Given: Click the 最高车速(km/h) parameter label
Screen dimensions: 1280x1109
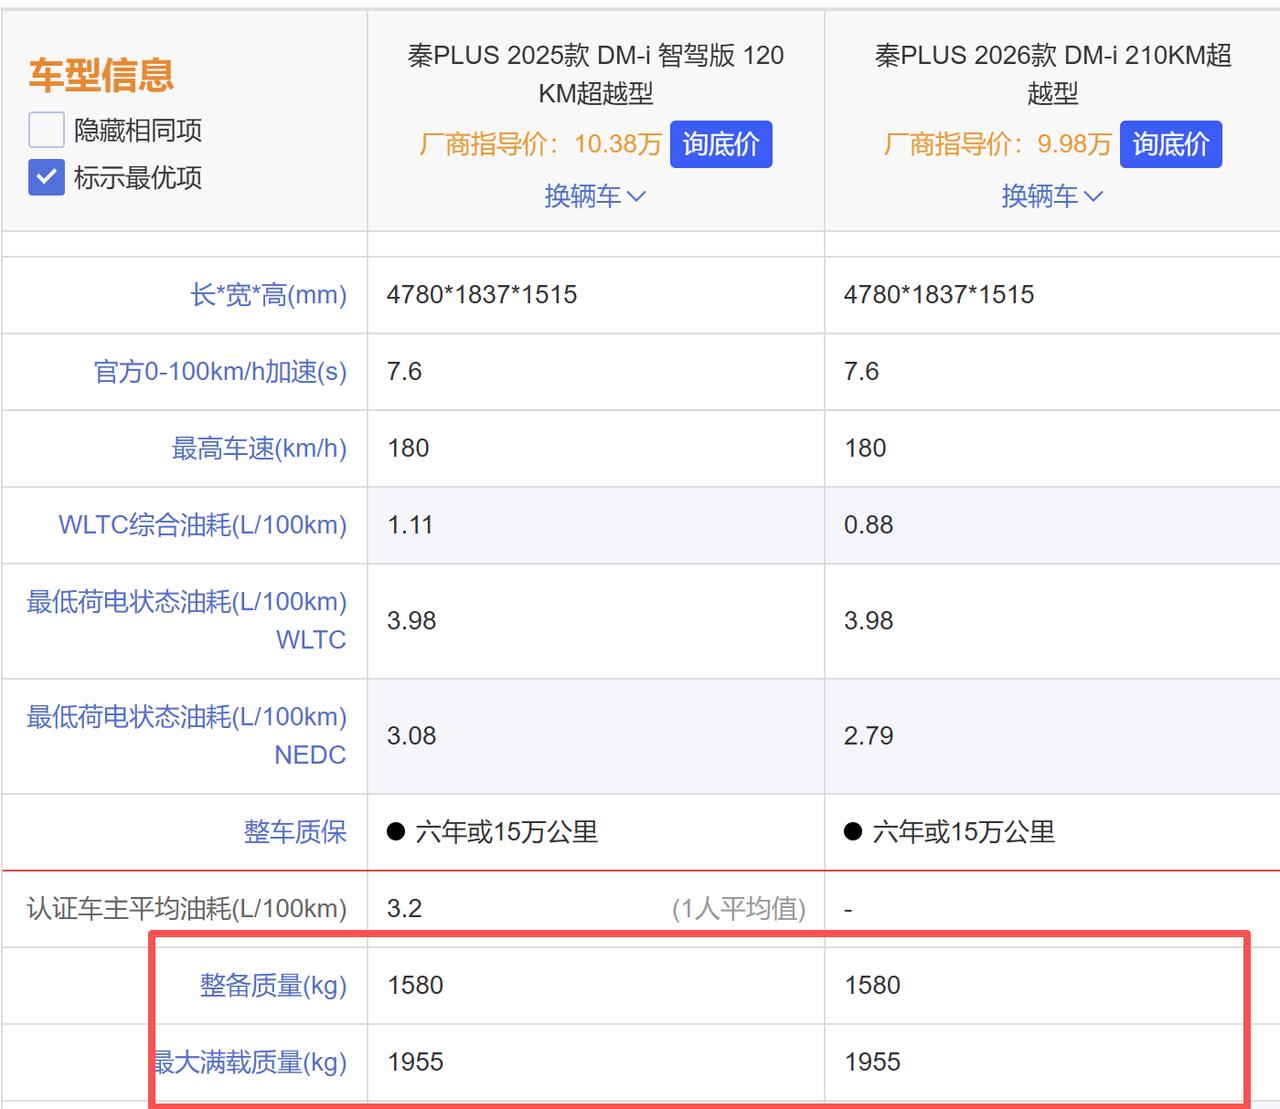Looking at the screenshot, I should [259, 449].
